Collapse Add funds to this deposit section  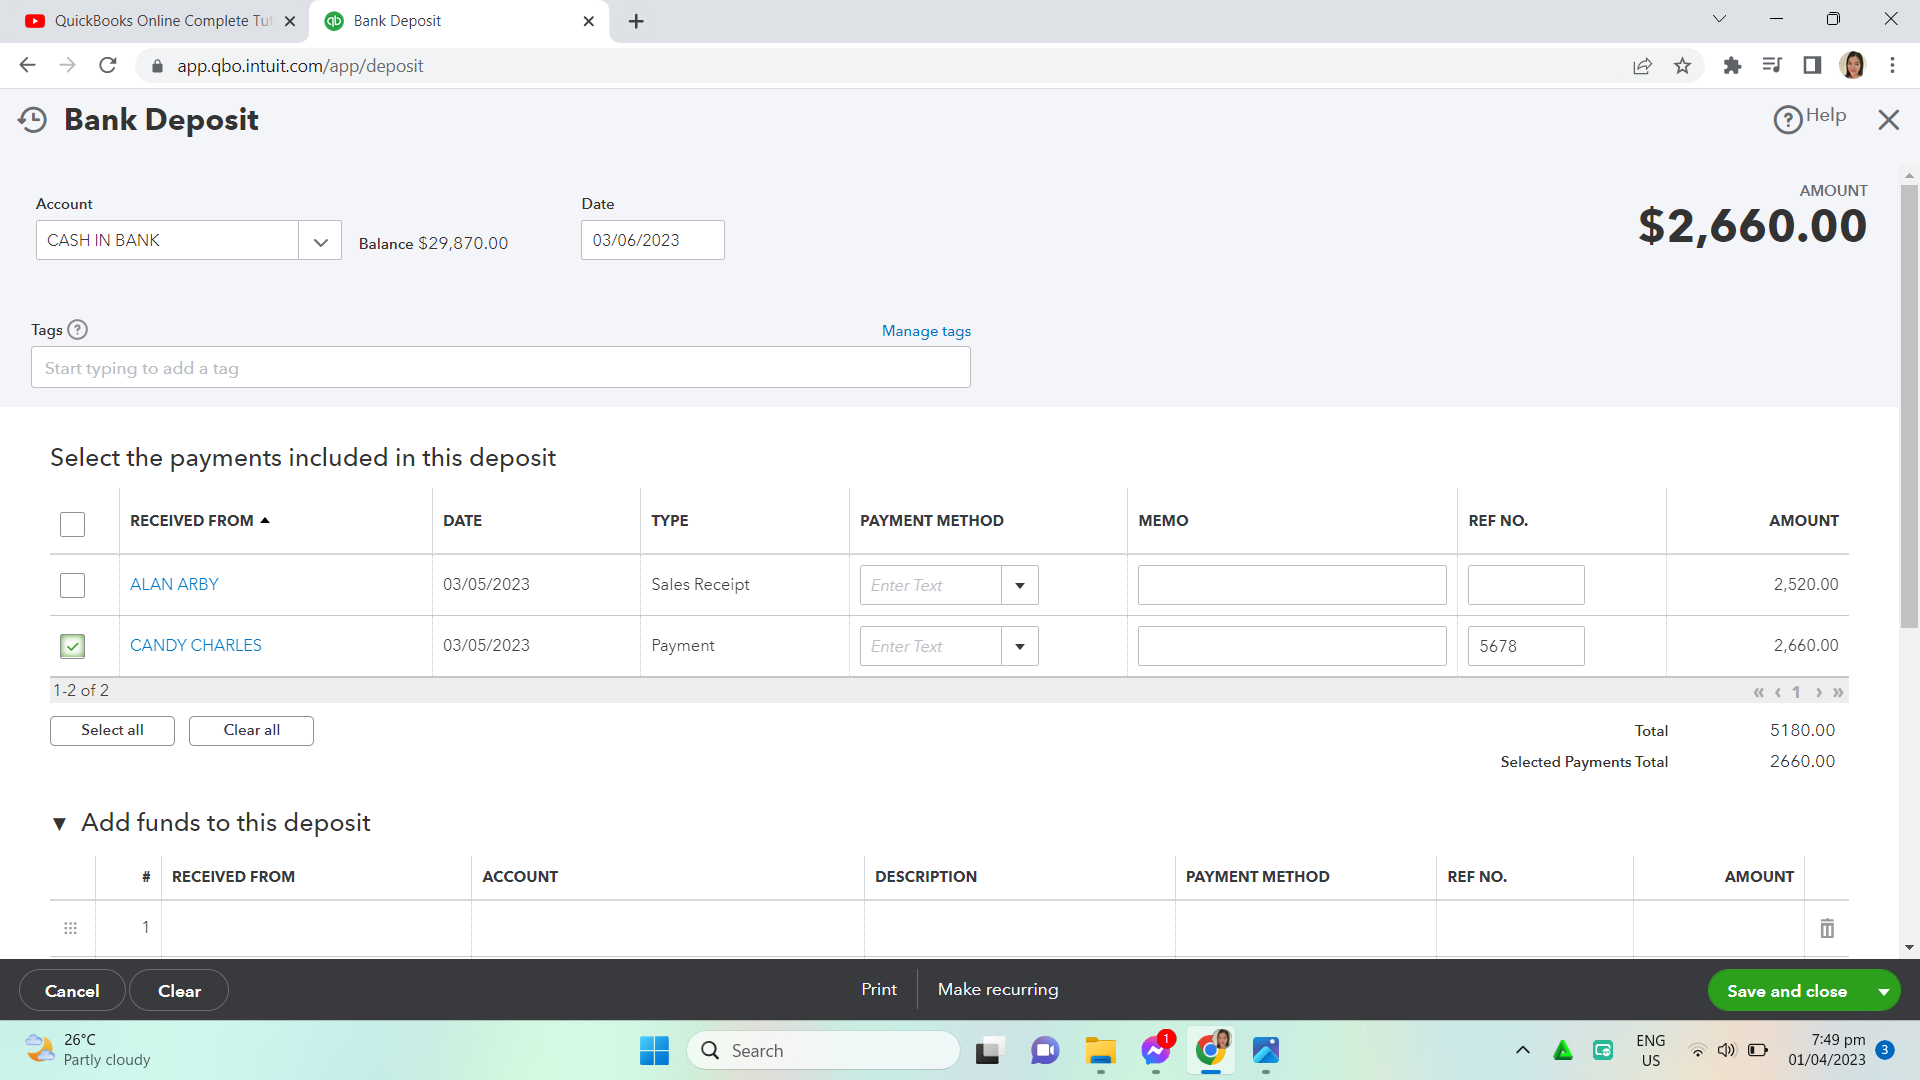(59, 823)
